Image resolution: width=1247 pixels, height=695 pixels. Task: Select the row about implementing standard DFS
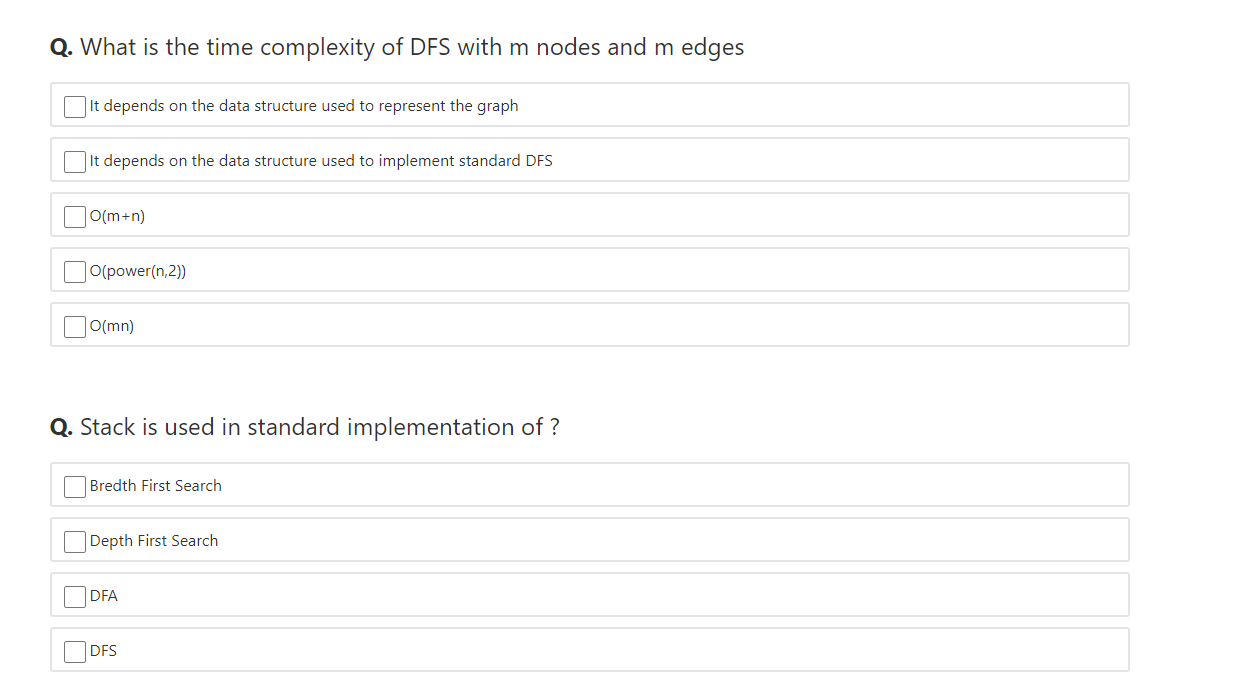(x=589, y=159)
